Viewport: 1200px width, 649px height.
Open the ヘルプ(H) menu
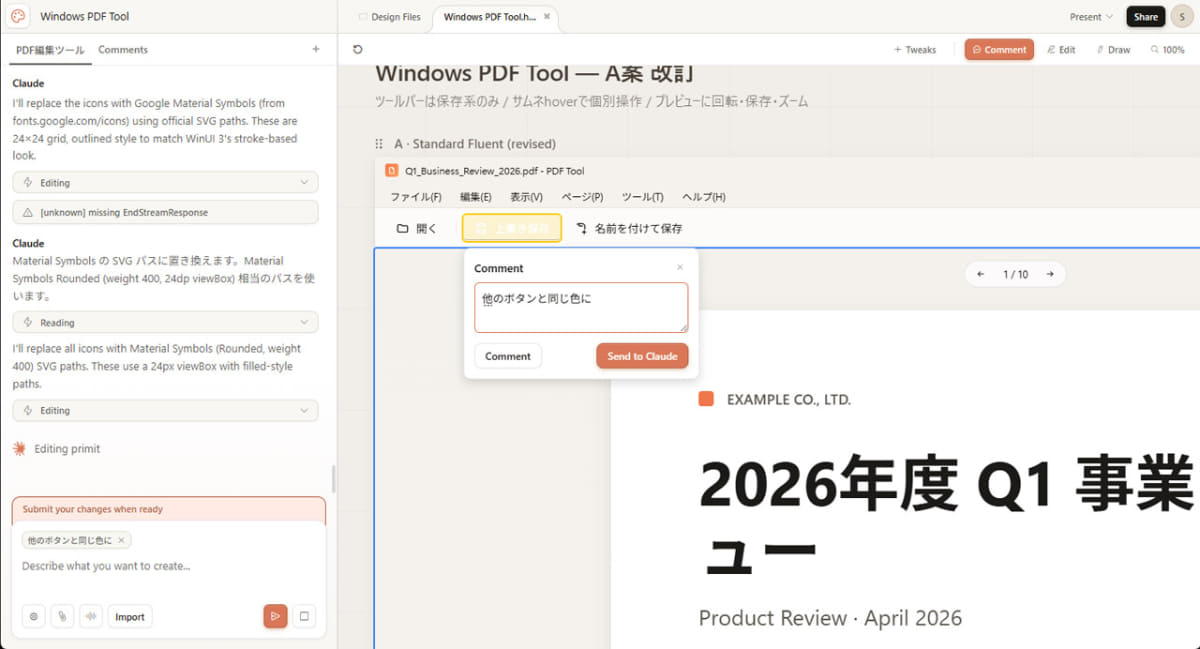tap(703, 197)
